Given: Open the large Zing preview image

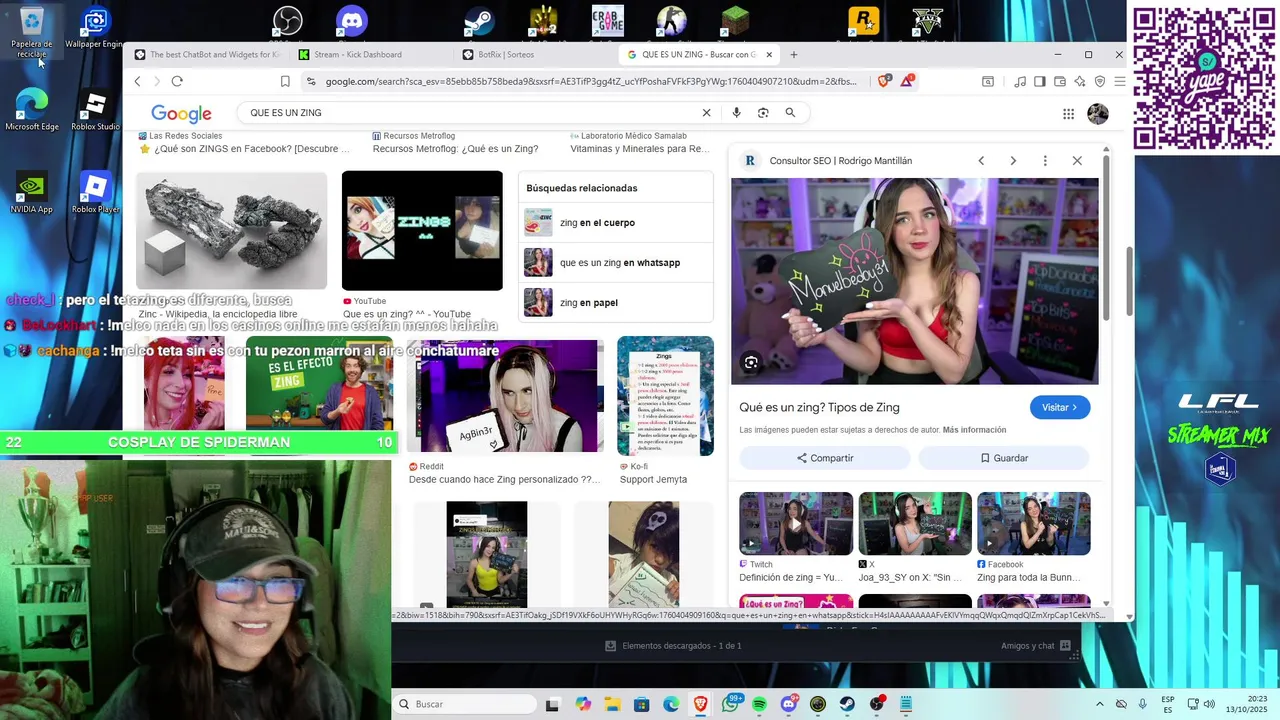Looking at the screenshot, I should [915, 281].
